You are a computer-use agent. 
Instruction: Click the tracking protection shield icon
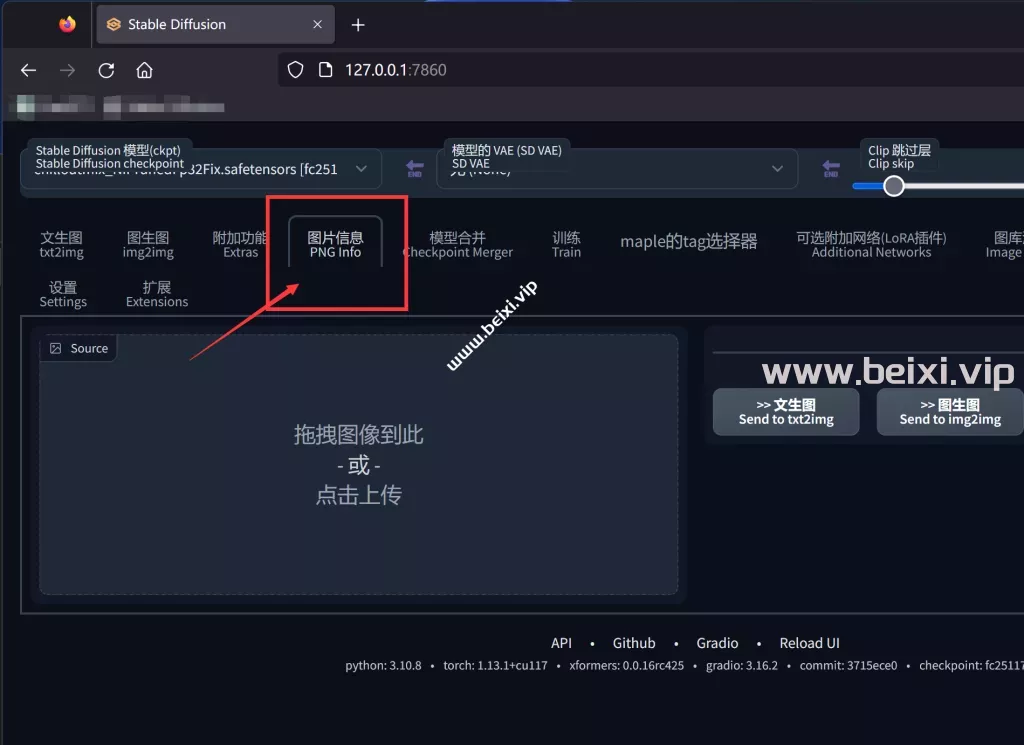tap(295, 70)
